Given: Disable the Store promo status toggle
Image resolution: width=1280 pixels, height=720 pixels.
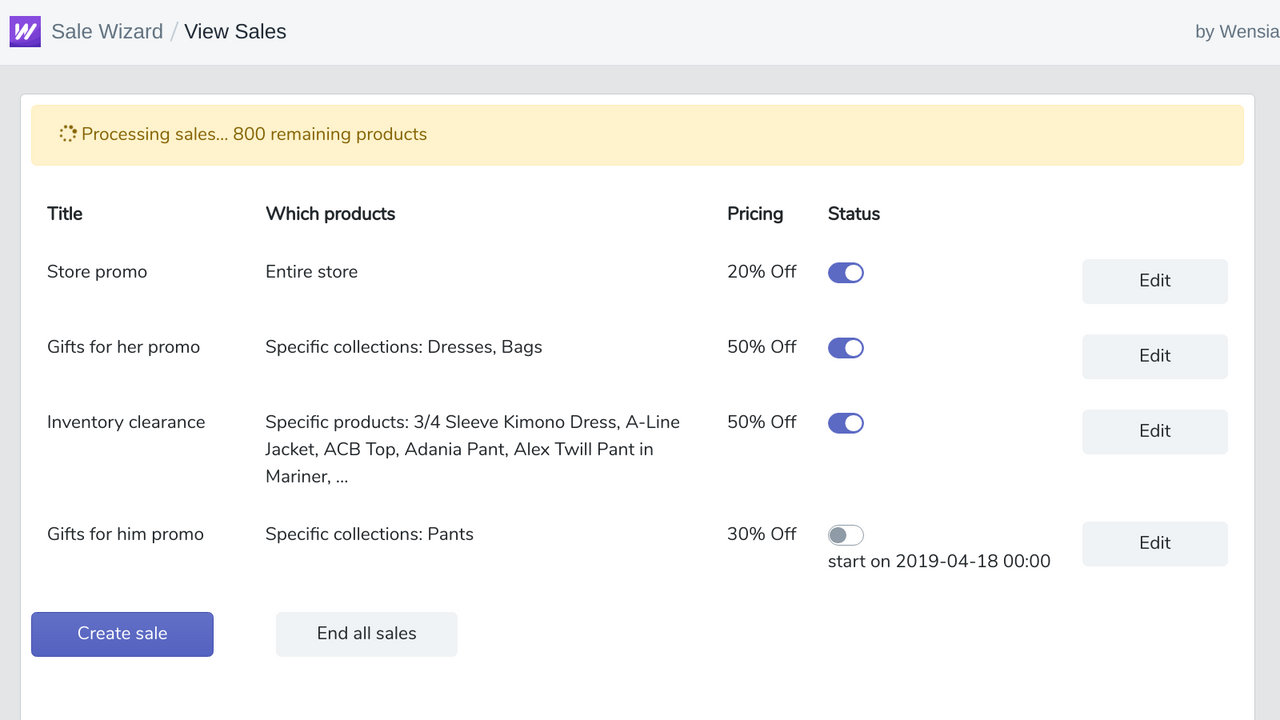Looking at the screenshot, I should [x=845, y=273].
